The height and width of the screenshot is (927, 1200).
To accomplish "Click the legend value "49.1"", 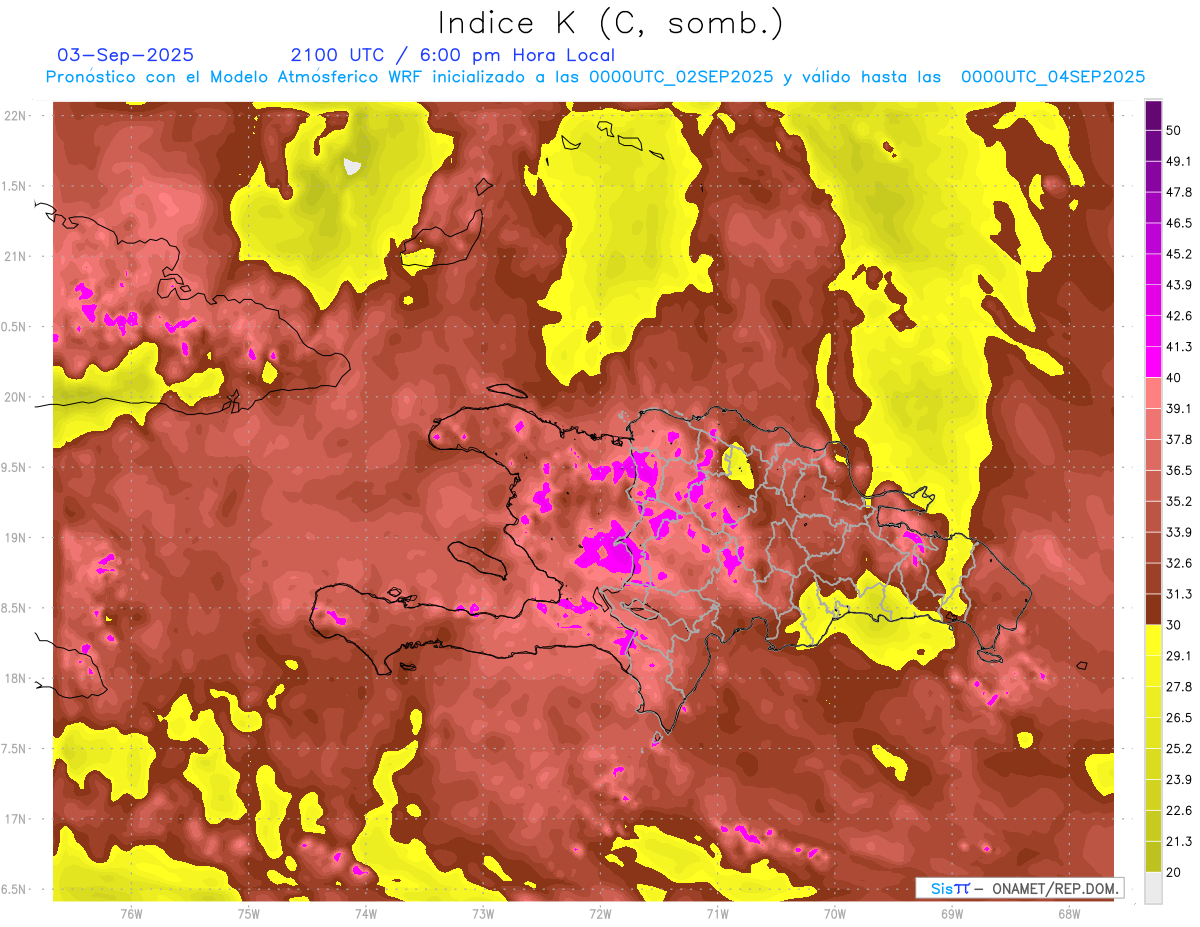I will tap(1177, 161).
